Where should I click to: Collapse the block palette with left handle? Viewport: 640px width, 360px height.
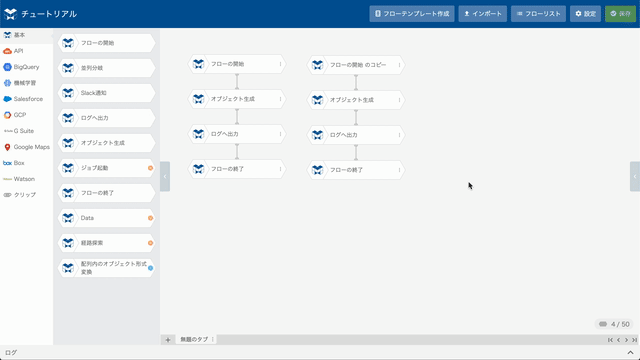[x=165, y=176]
